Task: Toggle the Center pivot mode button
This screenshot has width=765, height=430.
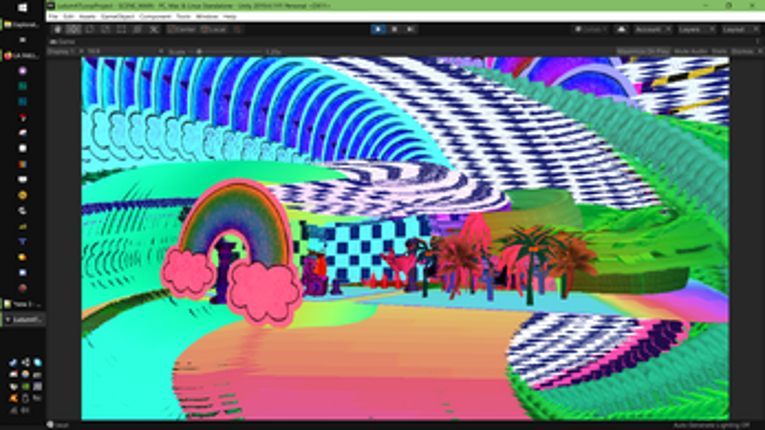Action: [x=181, y=29]
